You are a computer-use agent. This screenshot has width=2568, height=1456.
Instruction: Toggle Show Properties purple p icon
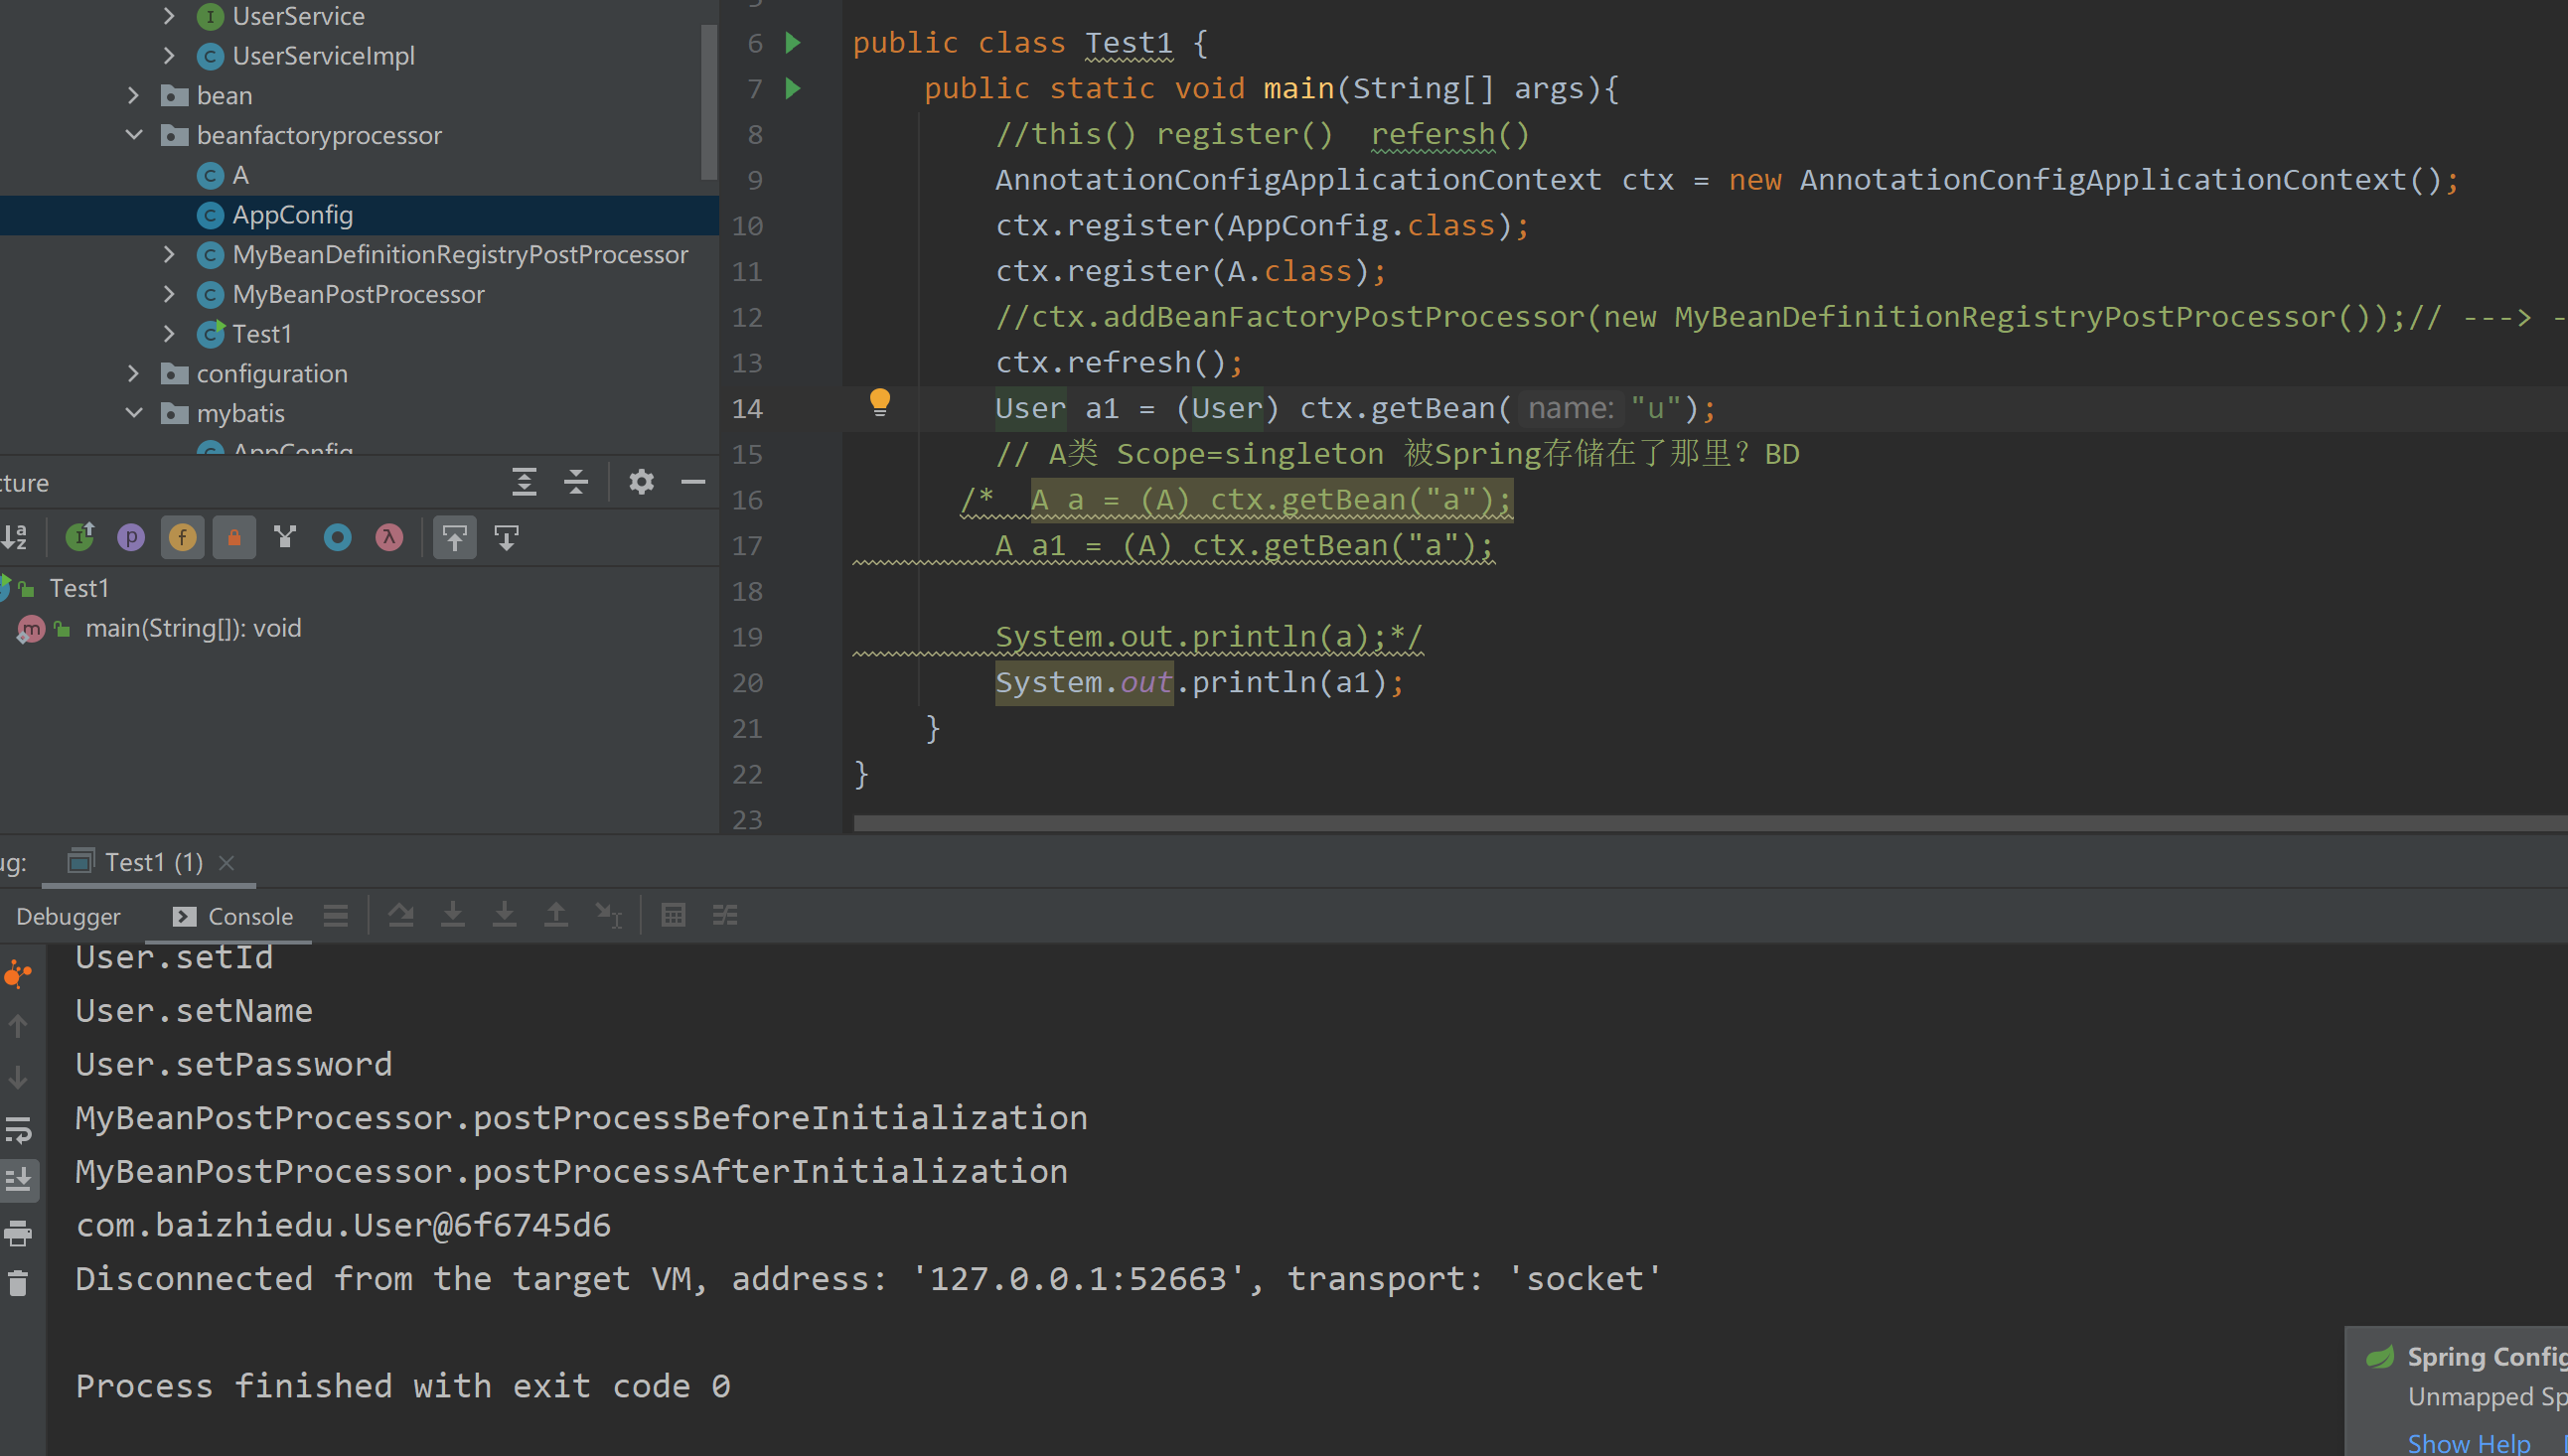(131, 538)
